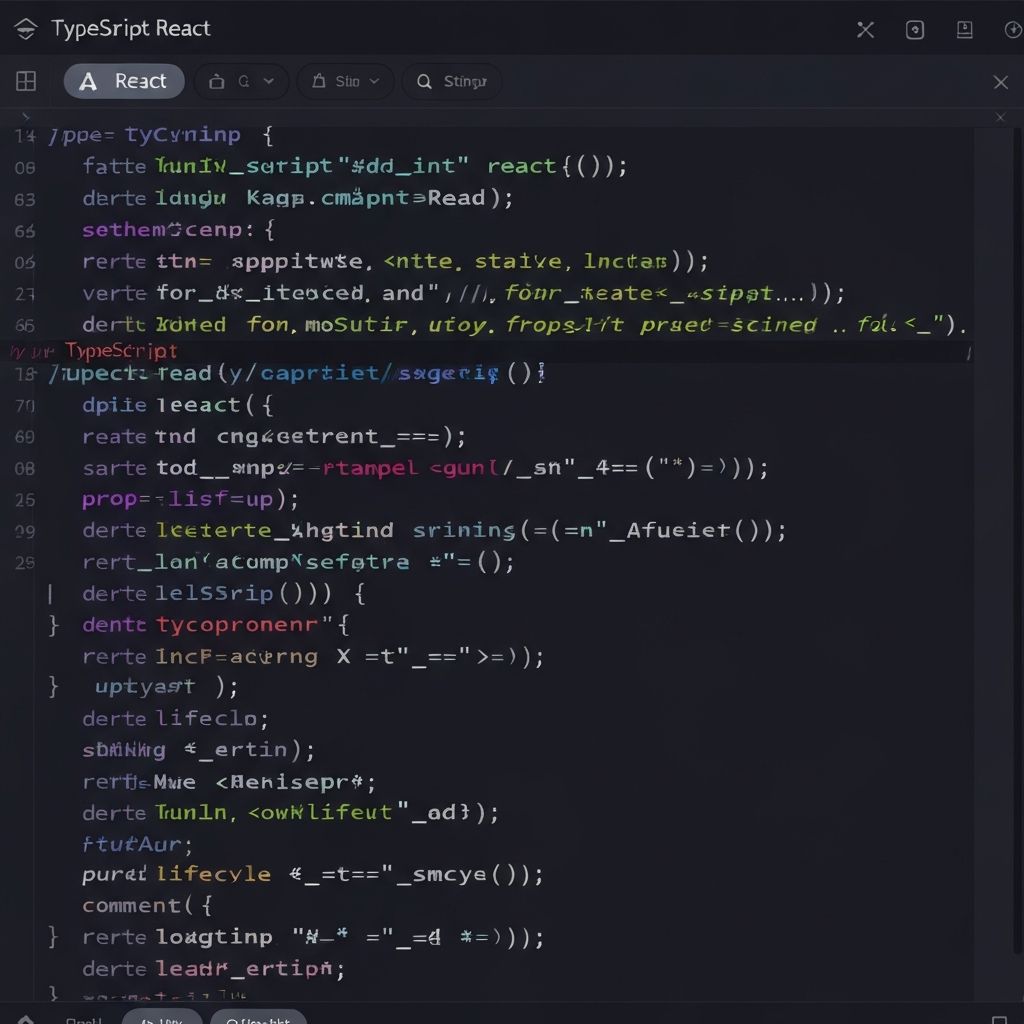Viewport: 1024px width, 1024px height.
Task: Place cursor on the 'comment( {' code line
Action: 146,906
